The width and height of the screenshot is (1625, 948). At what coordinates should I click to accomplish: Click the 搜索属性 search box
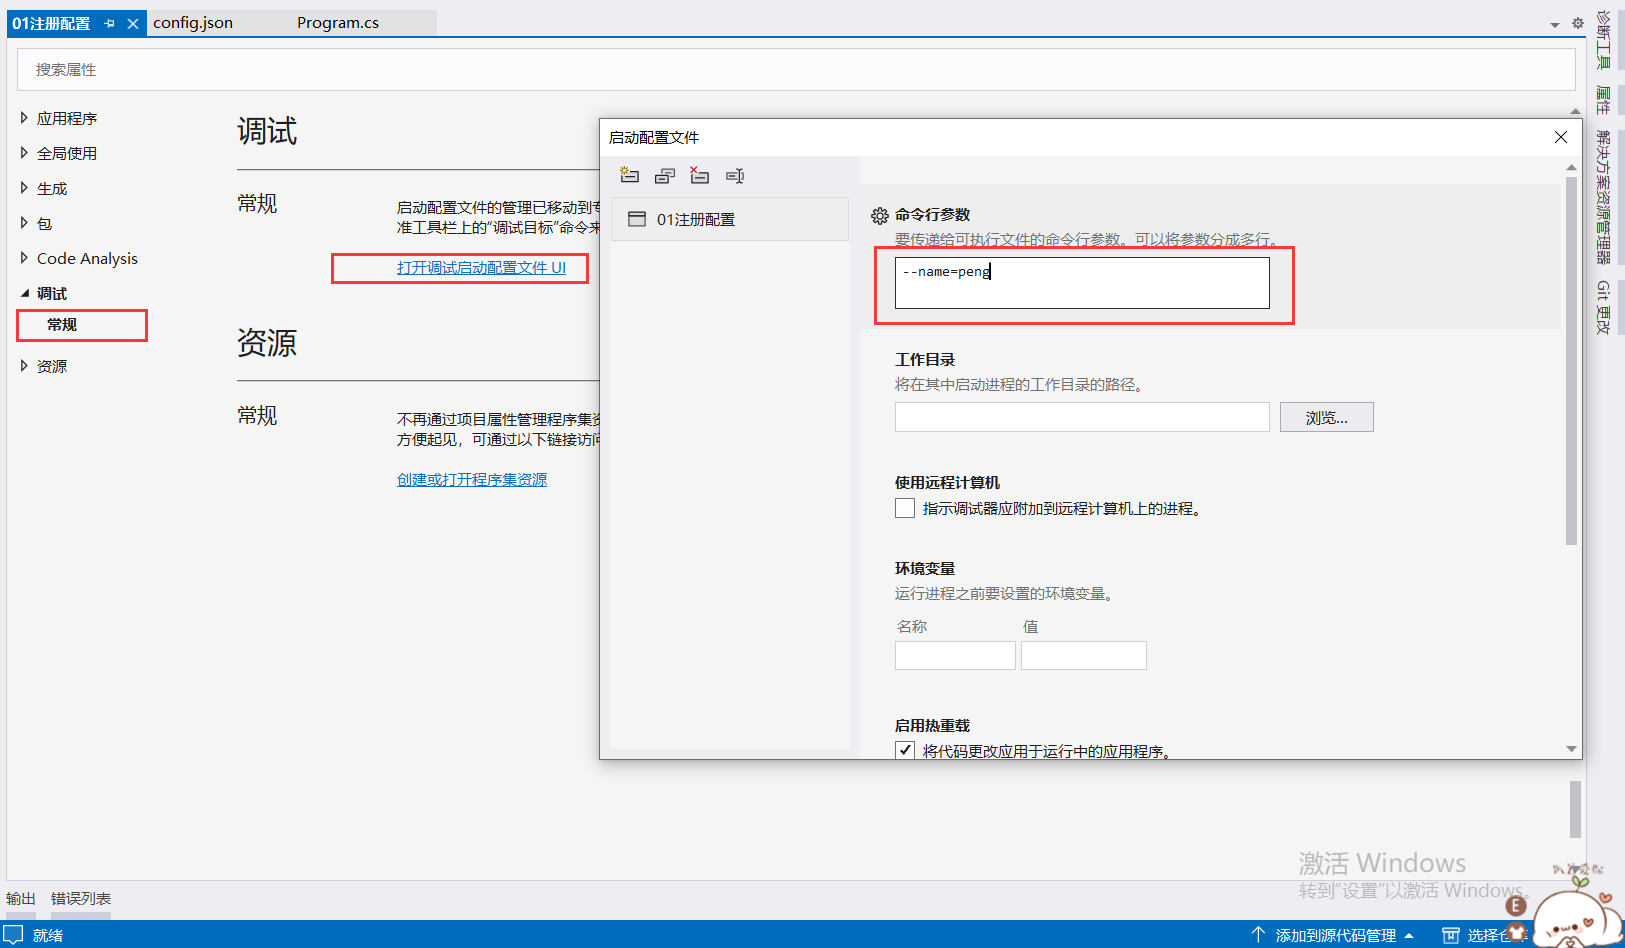(x=796, y=70)
